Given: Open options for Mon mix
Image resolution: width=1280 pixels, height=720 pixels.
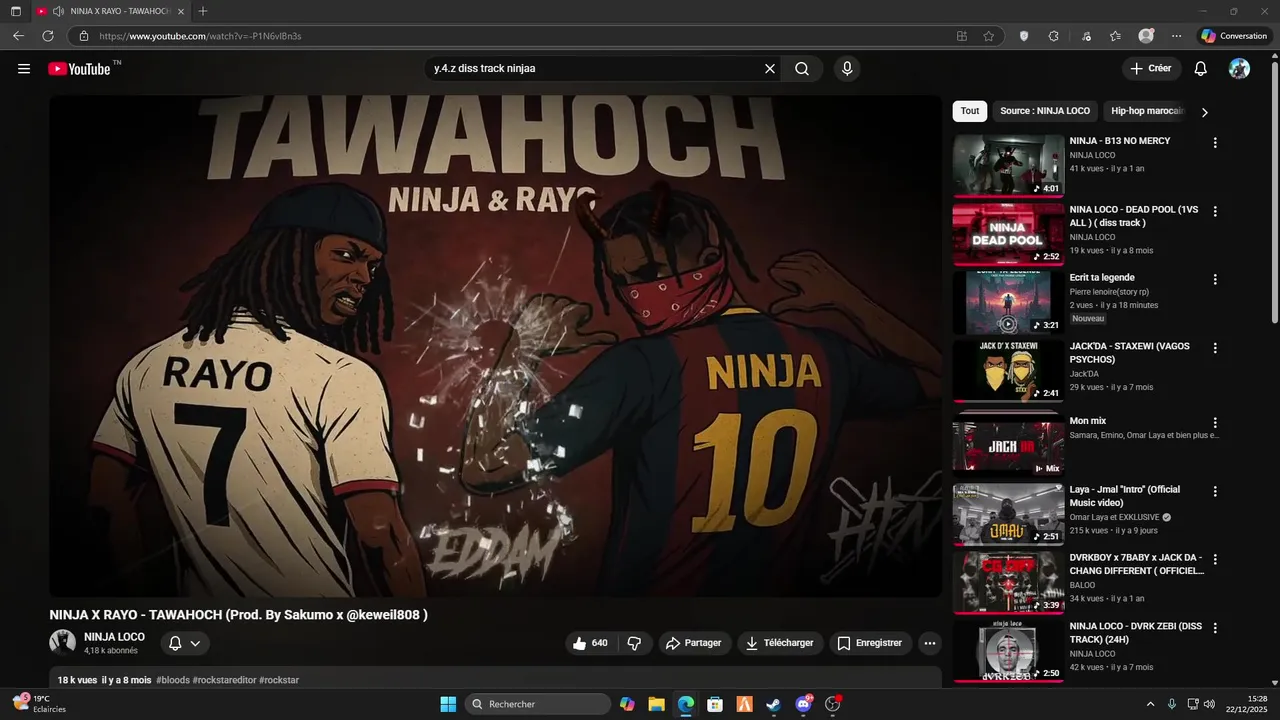Looking at the screenshot, I should point(1215,423).
